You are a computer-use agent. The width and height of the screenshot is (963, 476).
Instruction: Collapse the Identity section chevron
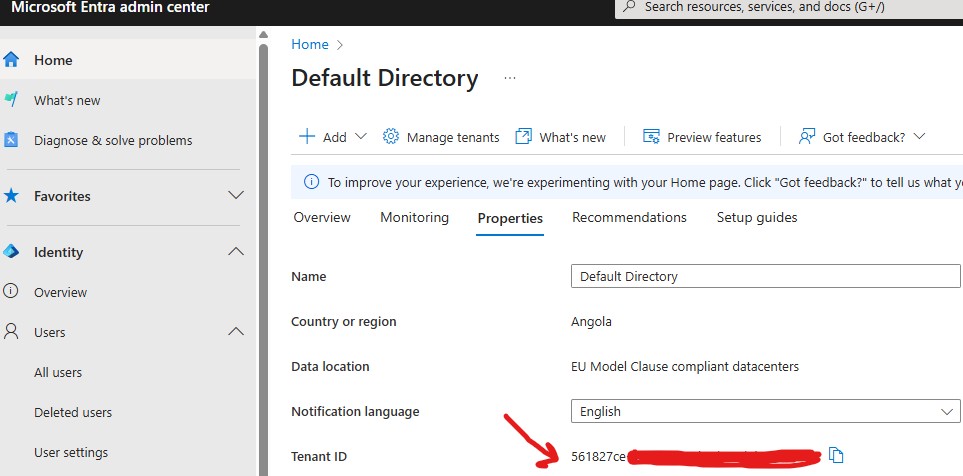(236, 251)
